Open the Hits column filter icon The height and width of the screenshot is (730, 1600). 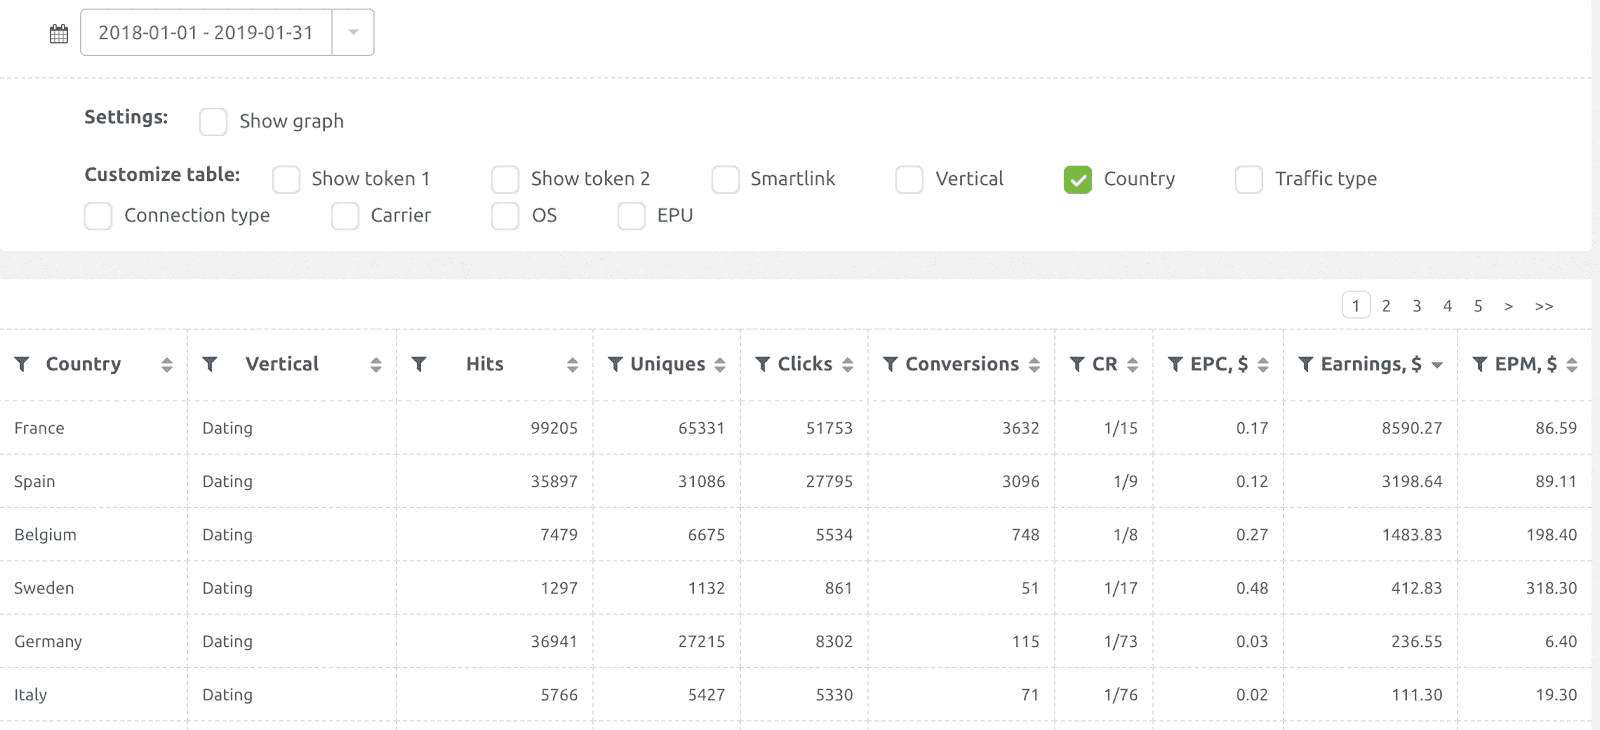(419, 364)
